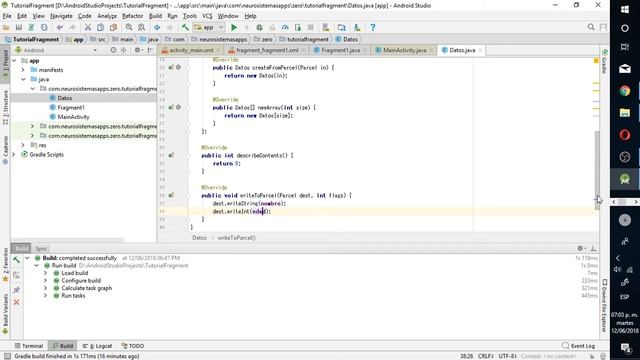640x360 pixels.
Task: Open the Structure side tab
Action: (x=5, y=107)
